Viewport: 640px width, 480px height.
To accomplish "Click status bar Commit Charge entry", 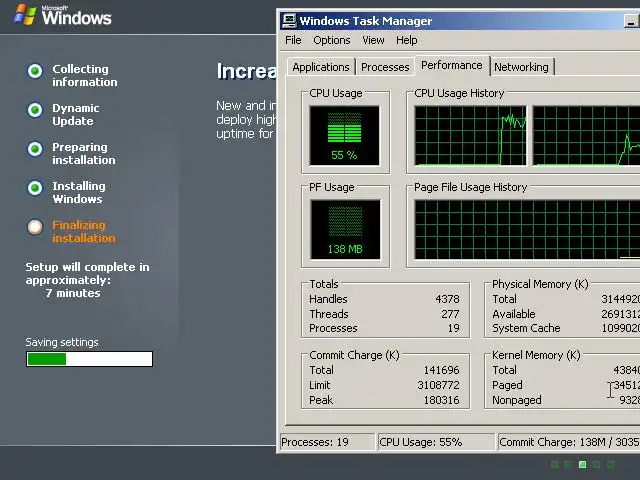I will pyautogui.click(x=569, y=442).
